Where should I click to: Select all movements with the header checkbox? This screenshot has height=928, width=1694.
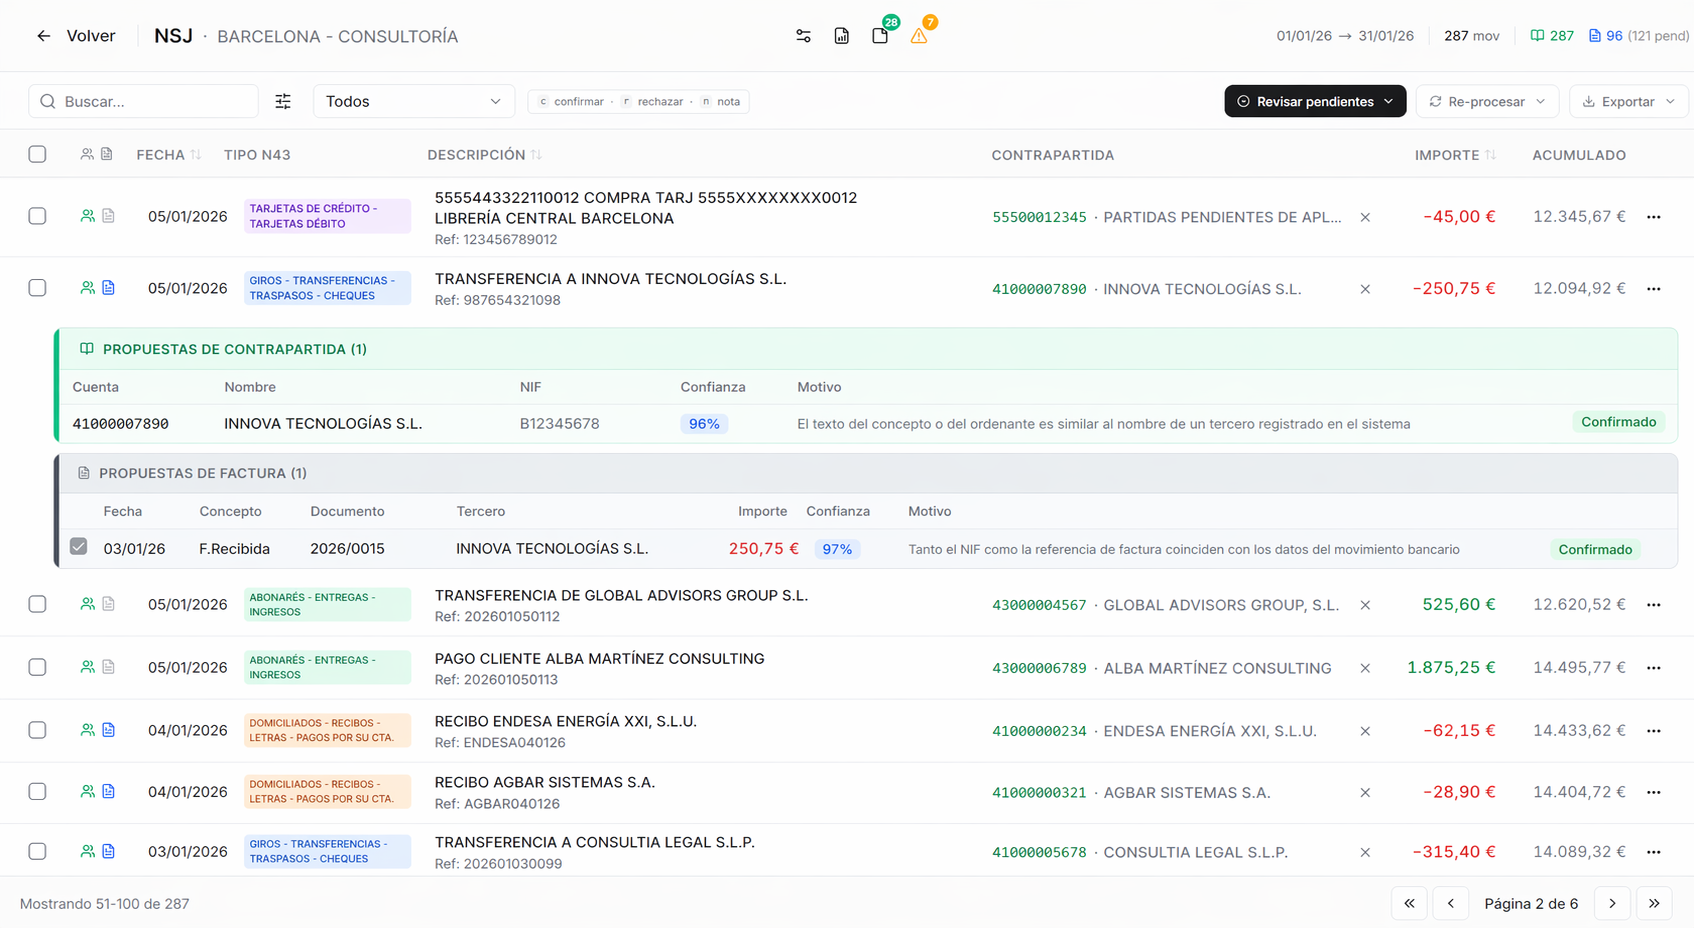click(x=37, y=154)
